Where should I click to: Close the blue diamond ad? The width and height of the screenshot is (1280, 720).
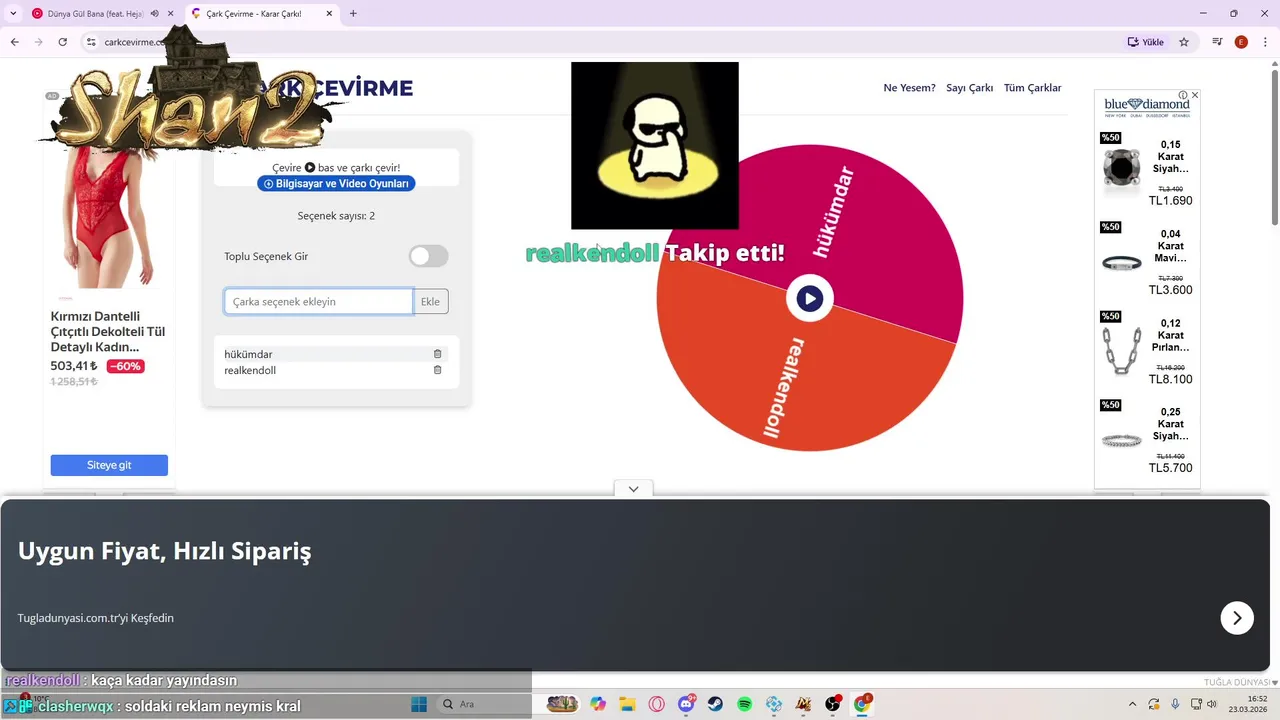(1195, 95)
